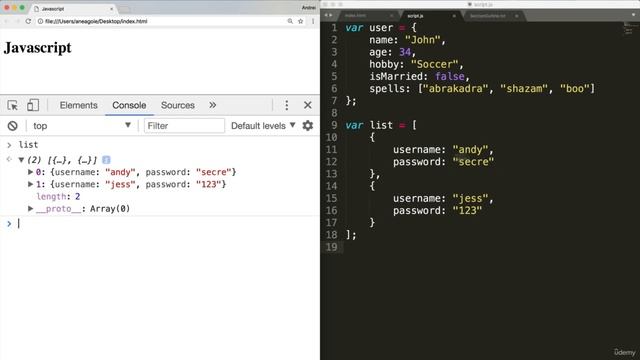Click the 'list' command in console
The image size is (640, 360).
[x=28, y=145]
